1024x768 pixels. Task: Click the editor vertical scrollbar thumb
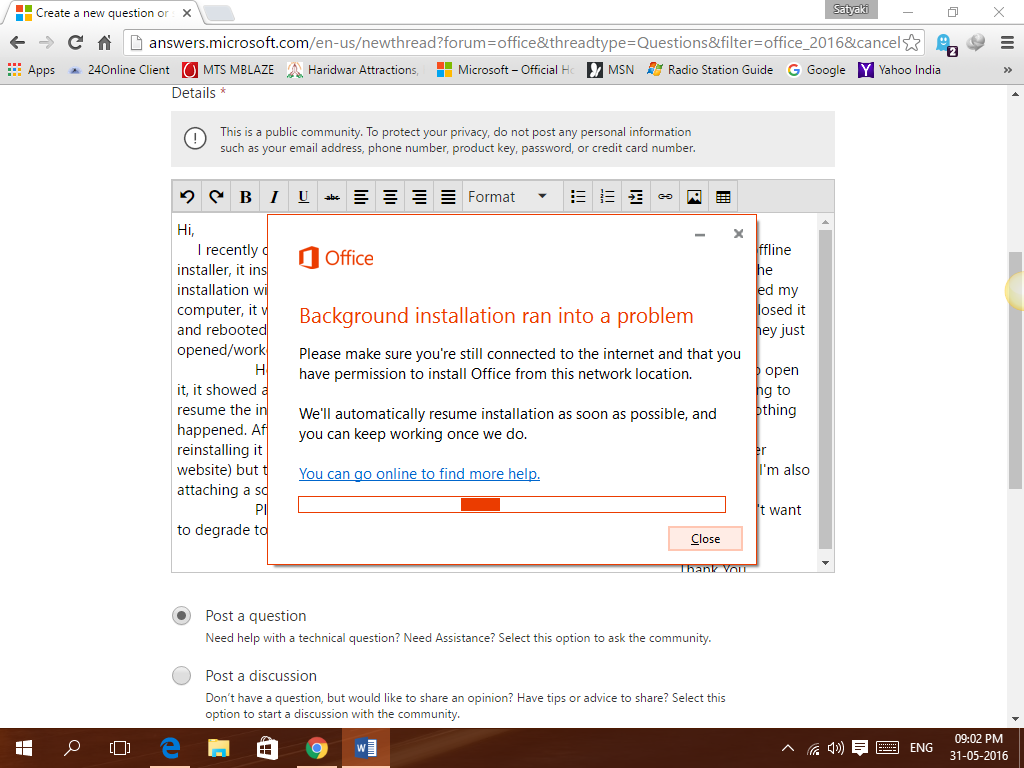(825, 389)
